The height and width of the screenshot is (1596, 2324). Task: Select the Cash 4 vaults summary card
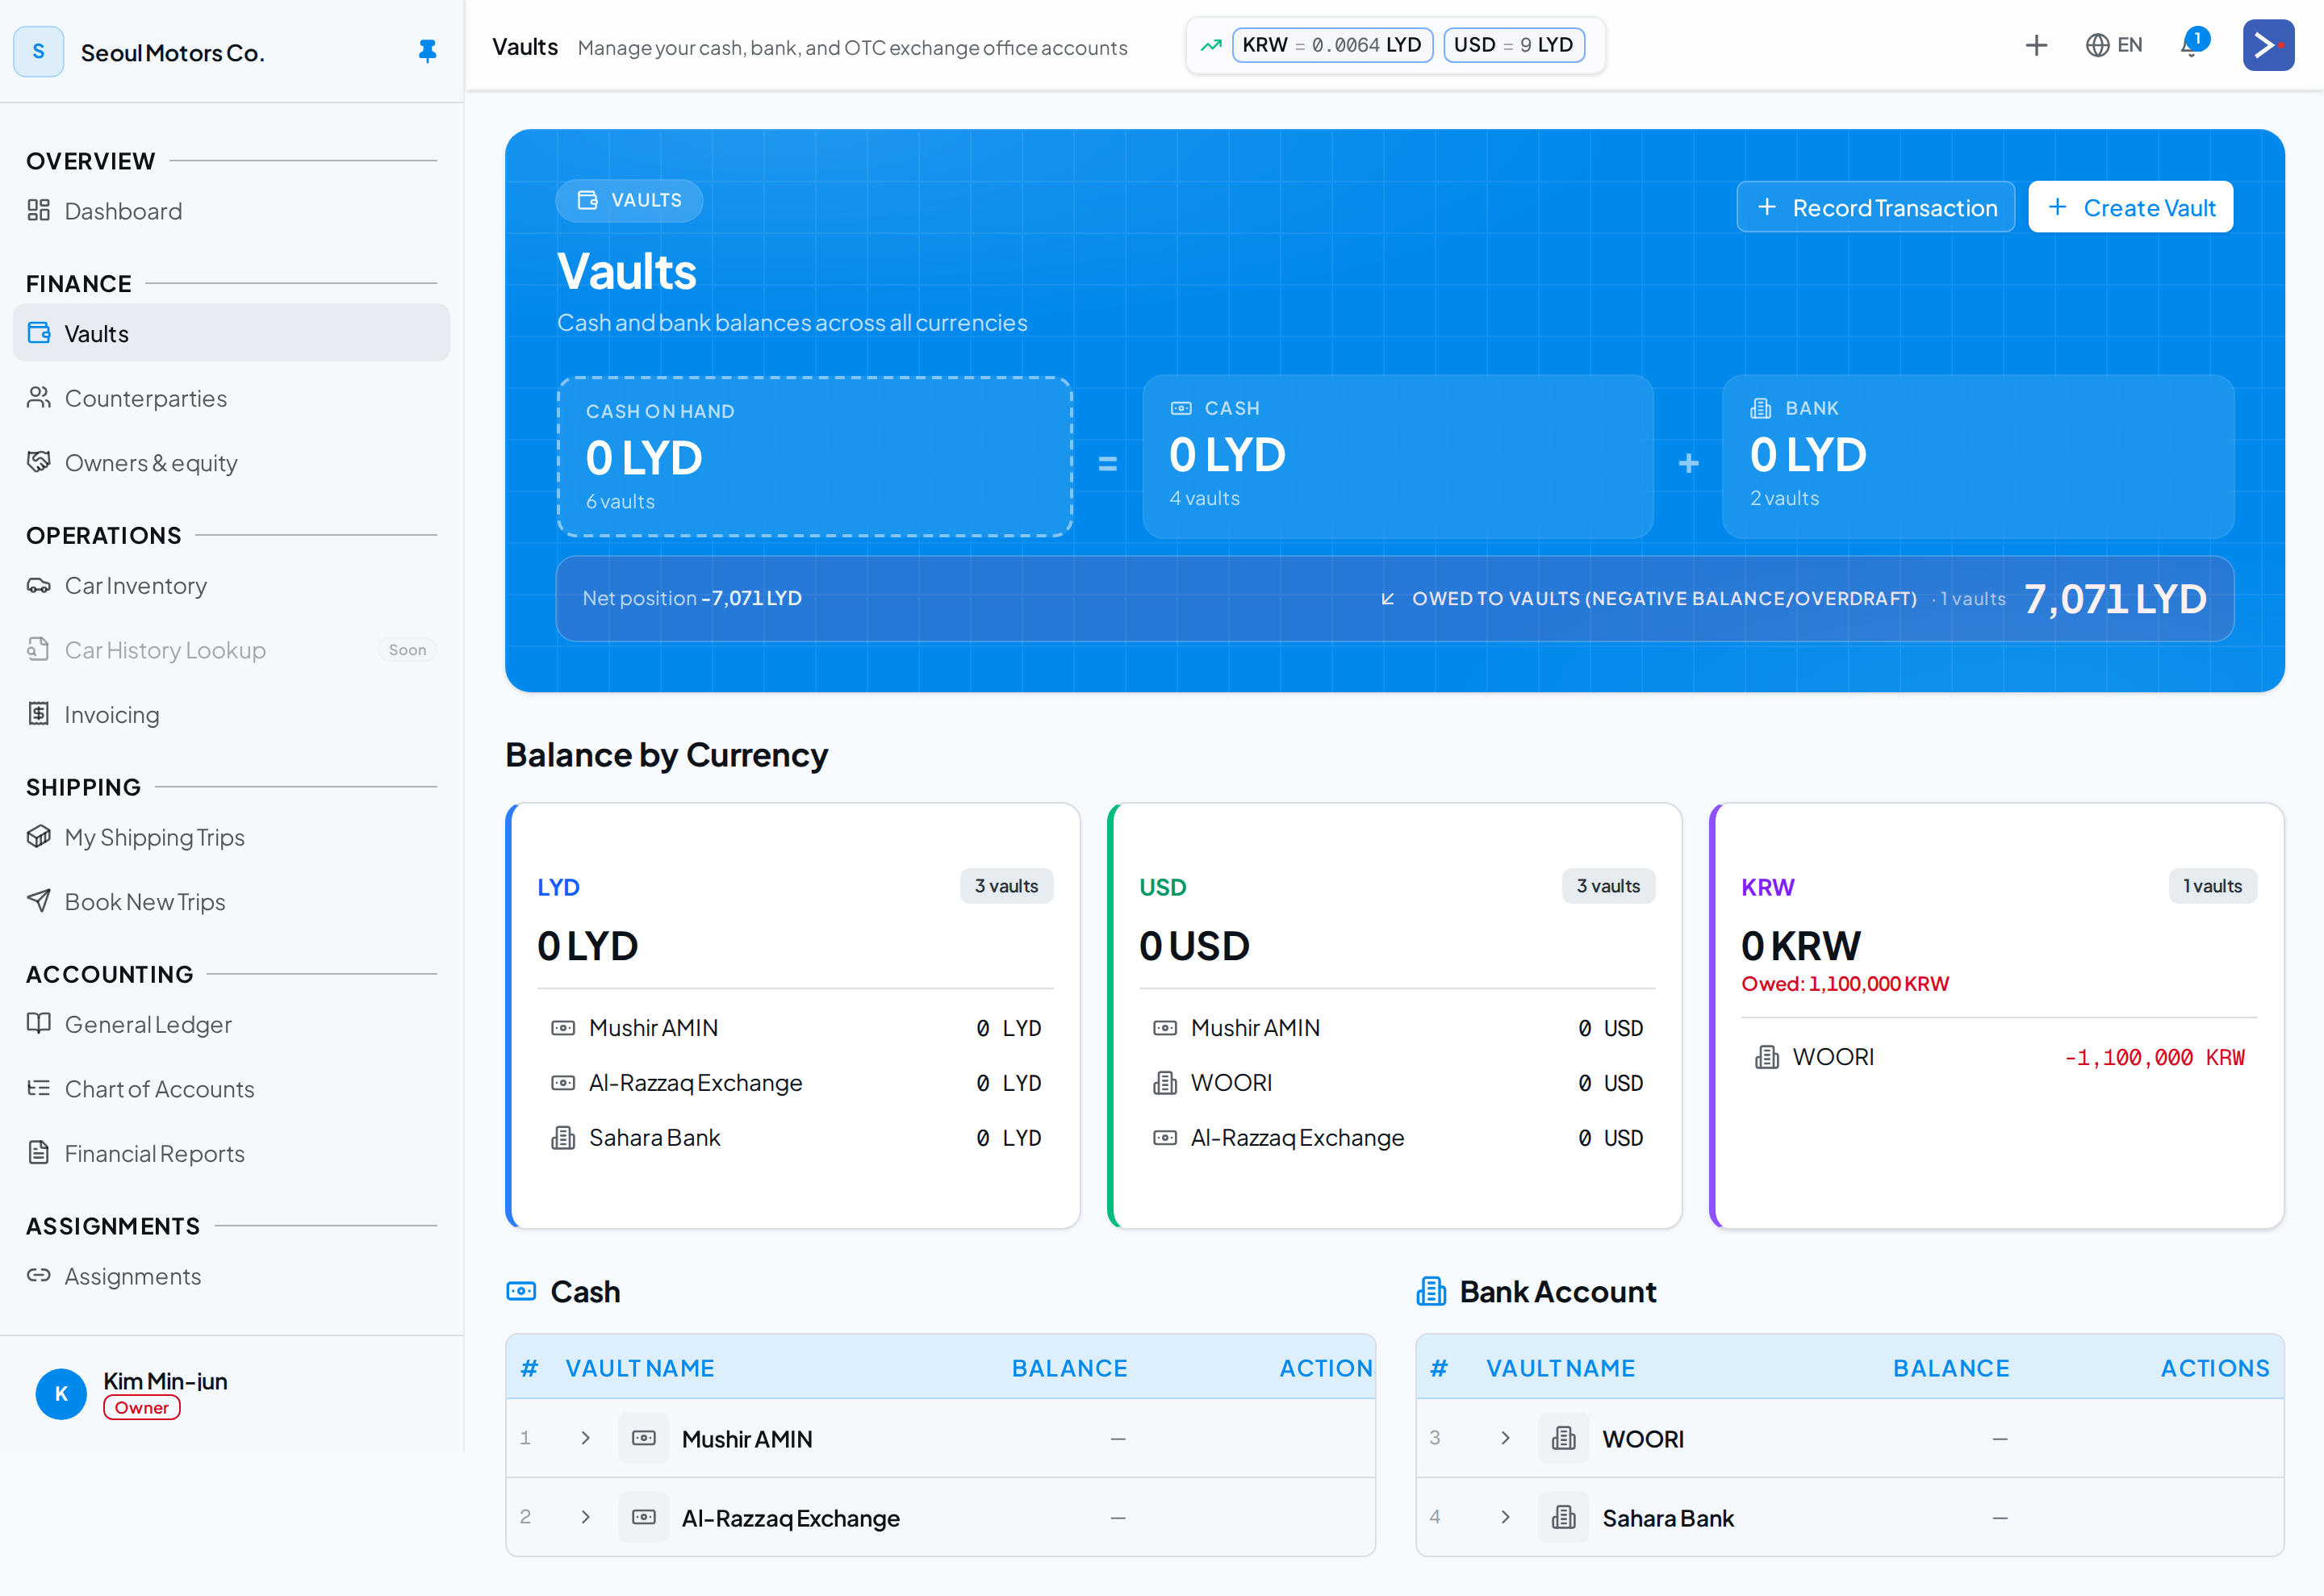click(1398, 457)
